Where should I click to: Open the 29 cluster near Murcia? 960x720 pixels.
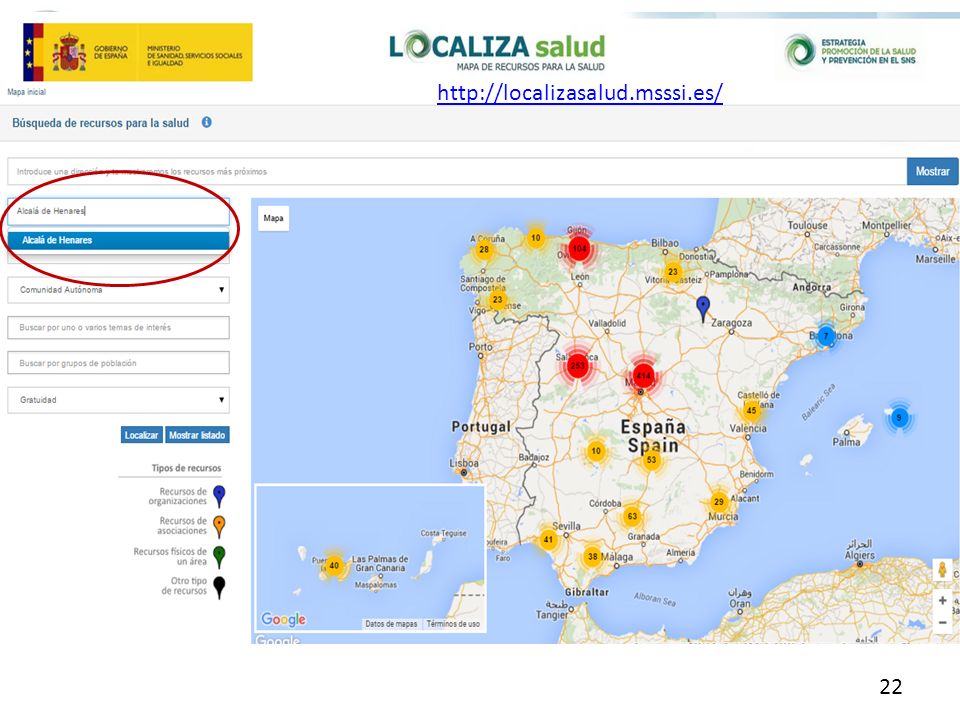point(718,501)
